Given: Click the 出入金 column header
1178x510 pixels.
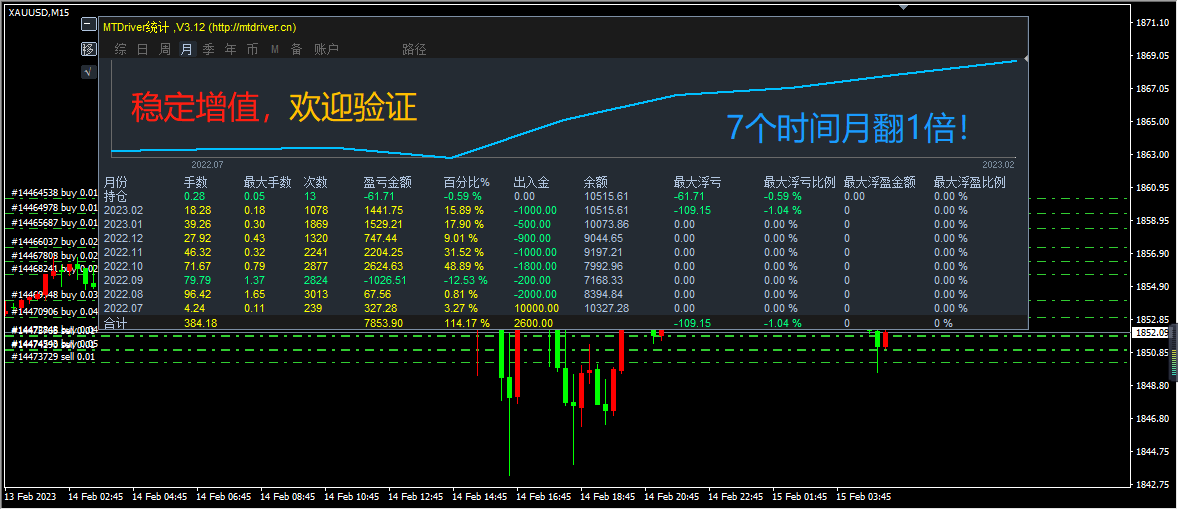Looking at the screenshot, I should (x=532, y=182).
